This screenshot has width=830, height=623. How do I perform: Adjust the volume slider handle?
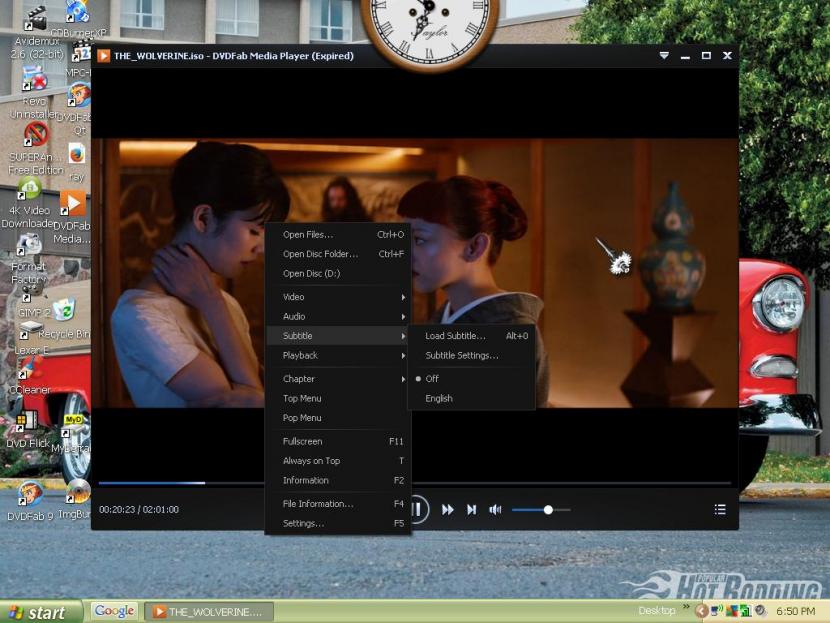pyautogui.click(x=548, y=510)
